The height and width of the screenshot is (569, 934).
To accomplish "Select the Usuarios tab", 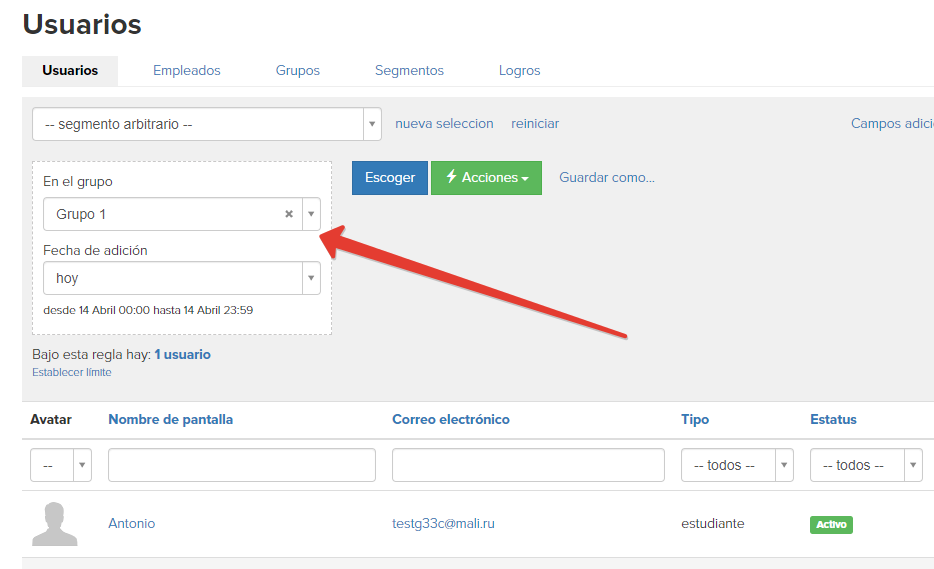I will (70, 70).
